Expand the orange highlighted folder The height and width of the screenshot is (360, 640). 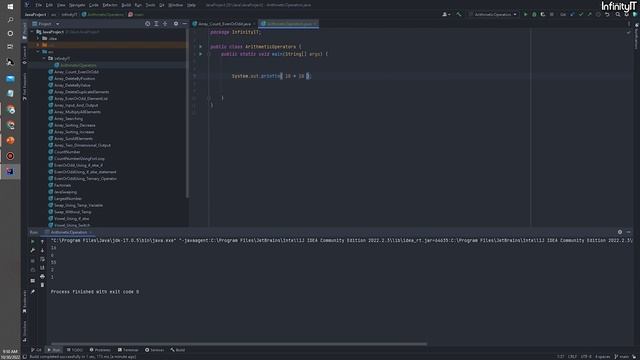pos(38,45)
